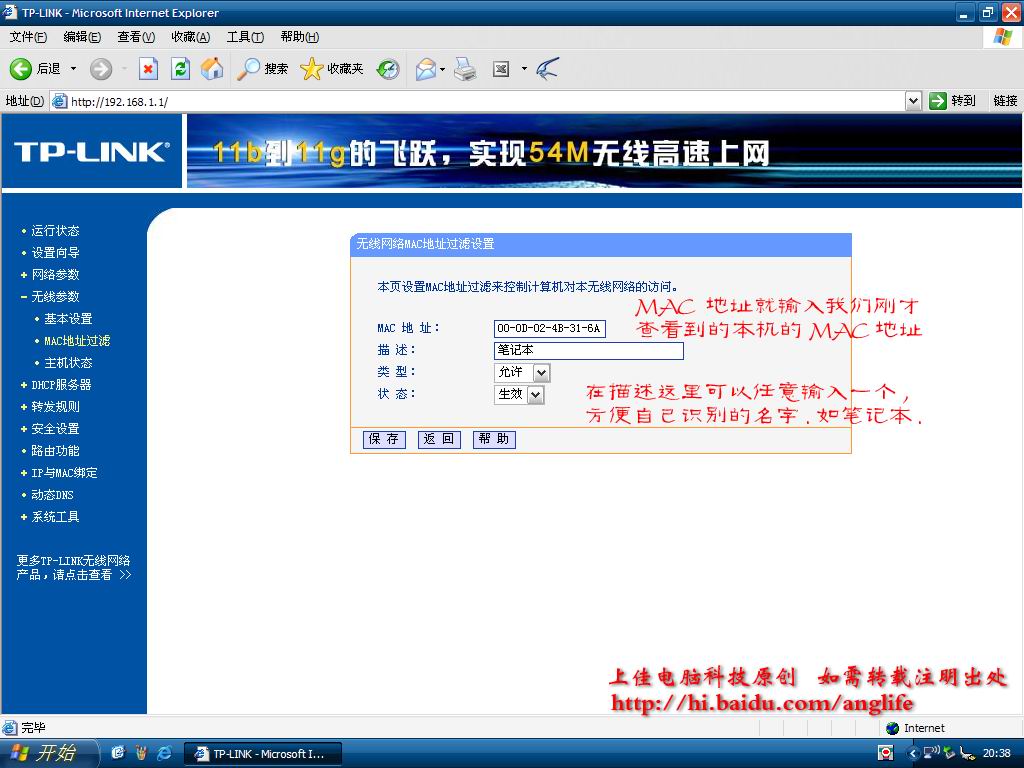Open the 收藏(A) menu
The image size is (1024, 768).
point(190,37)
